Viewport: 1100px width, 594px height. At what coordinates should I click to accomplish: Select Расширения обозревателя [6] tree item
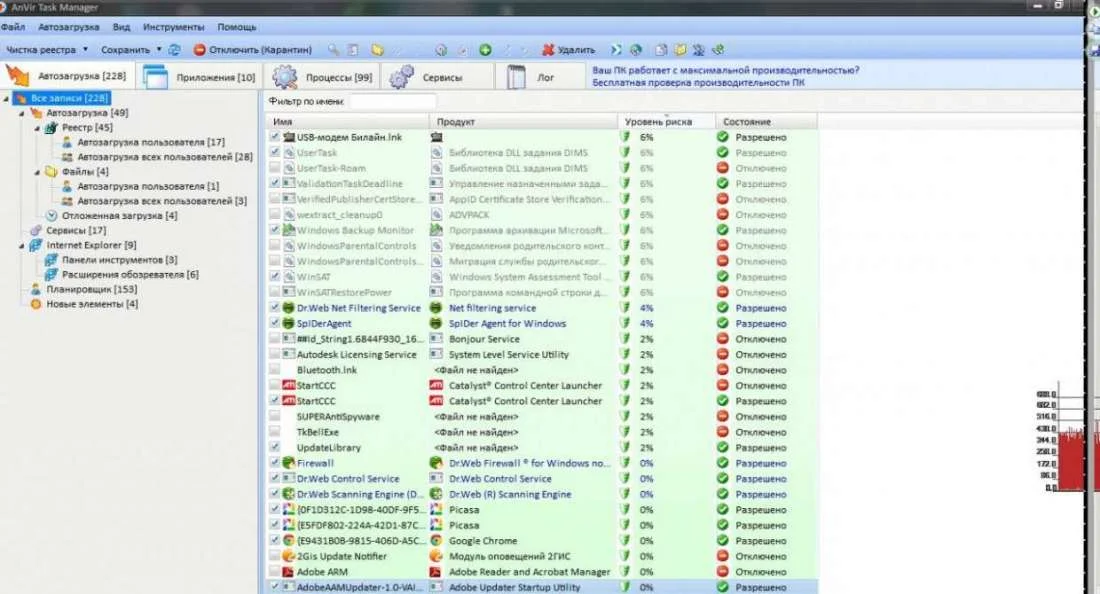pyautogui.click(x=130, y=274)
